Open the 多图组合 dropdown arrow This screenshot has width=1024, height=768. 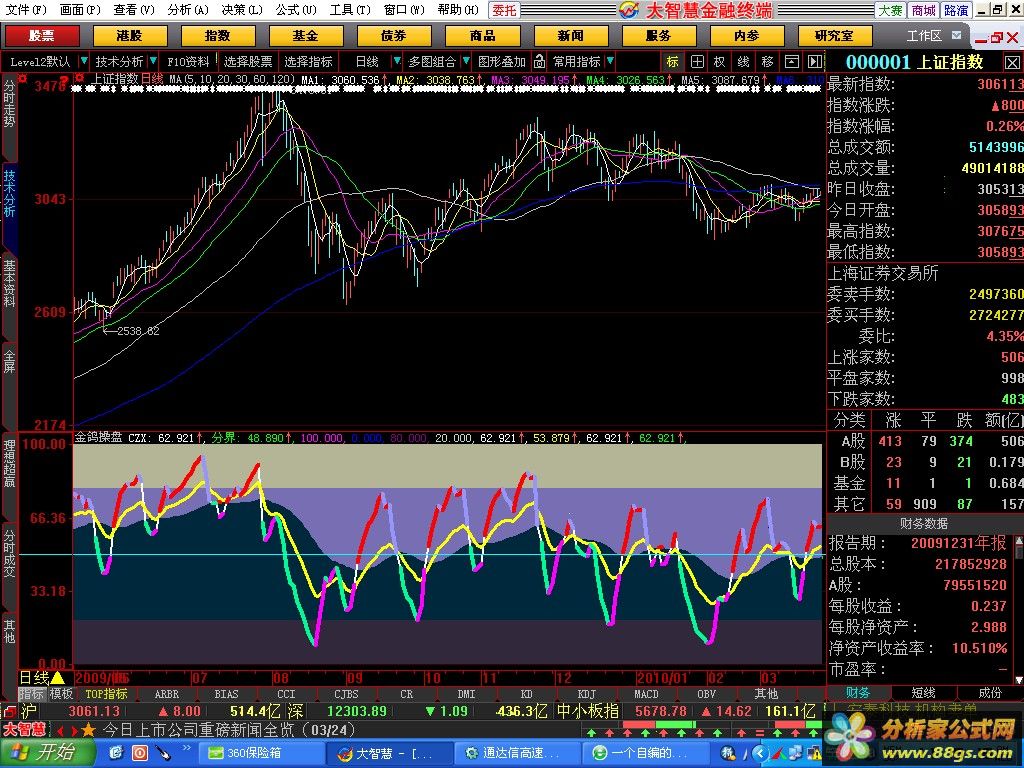pyautogui.click(x=466, y=61)
